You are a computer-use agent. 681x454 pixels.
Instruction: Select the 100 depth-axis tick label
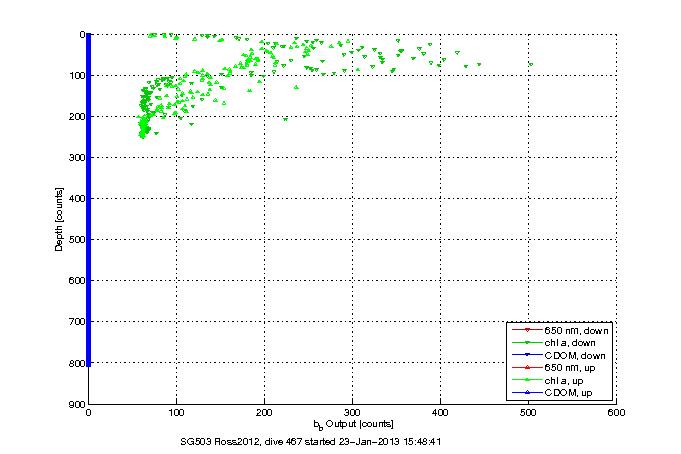point(76,76)
